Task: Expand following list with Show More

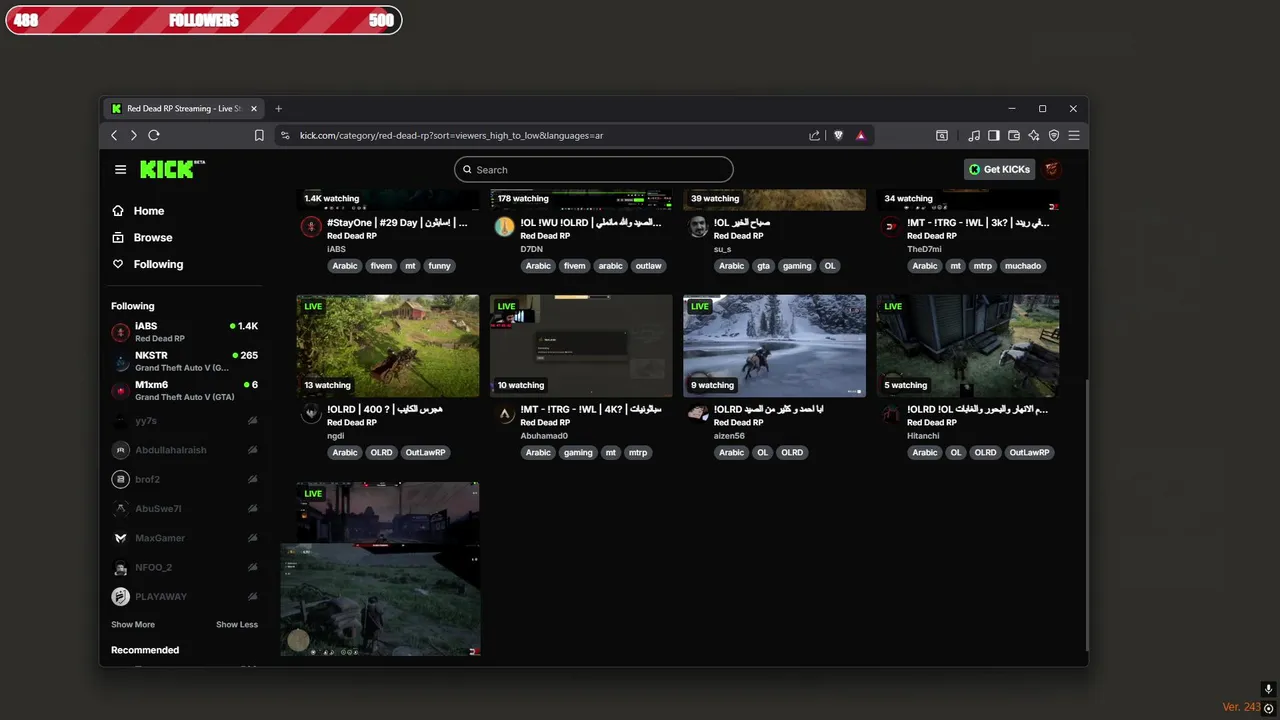Action: pos(133,625)
